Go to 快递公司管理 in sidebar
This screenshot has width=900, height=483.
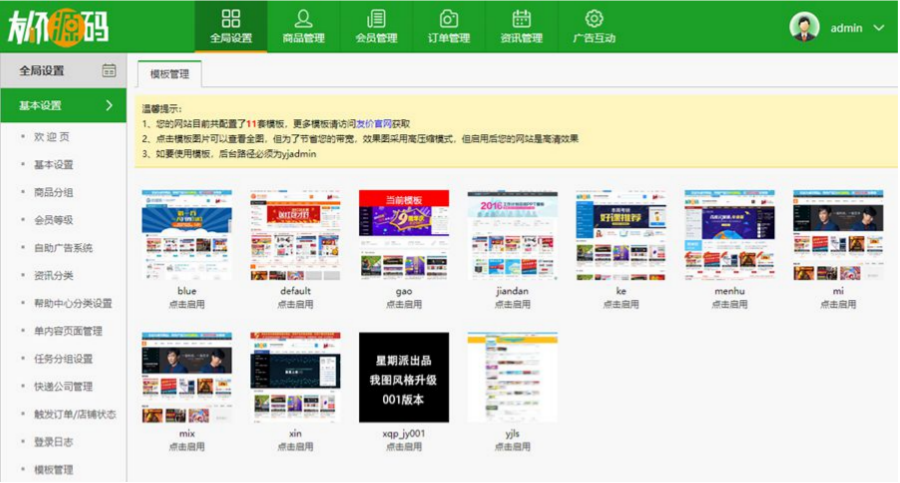point(63,386)
